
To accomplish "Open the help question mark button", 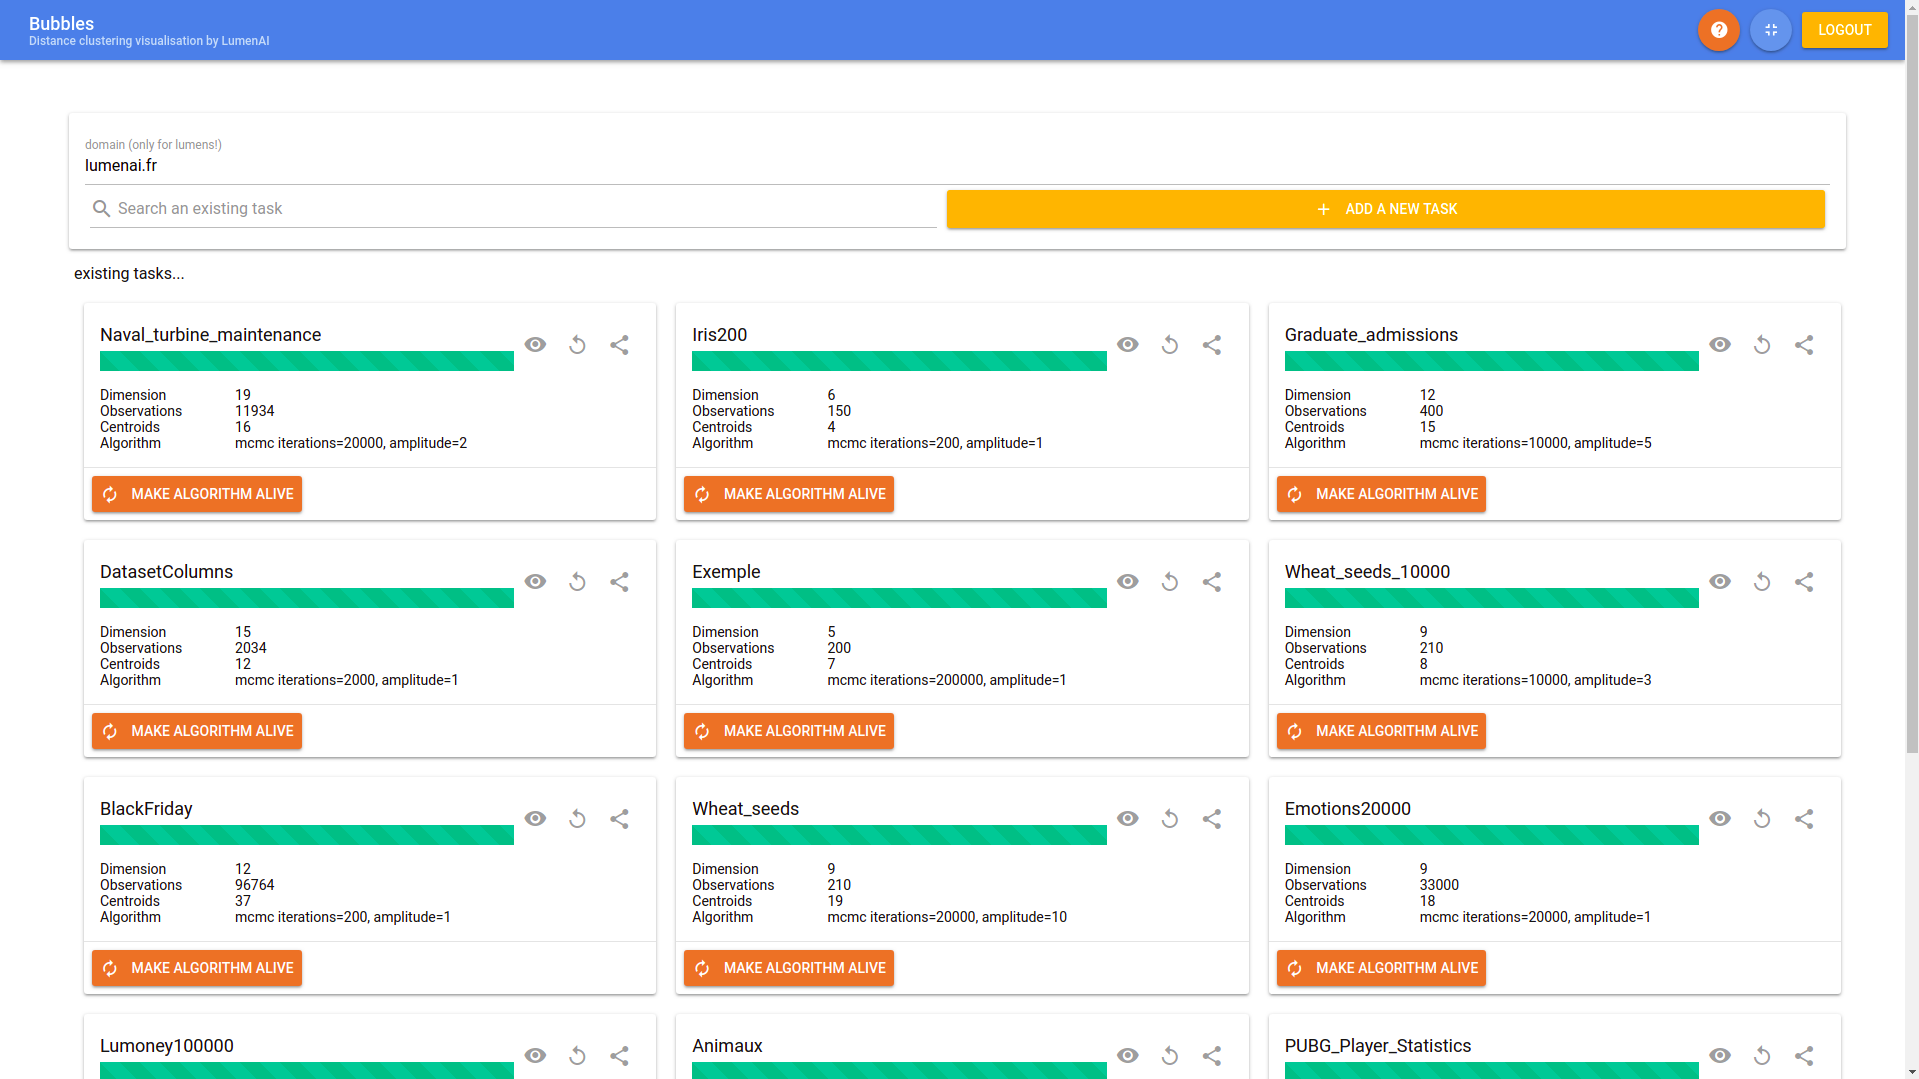I will 1718,30.
